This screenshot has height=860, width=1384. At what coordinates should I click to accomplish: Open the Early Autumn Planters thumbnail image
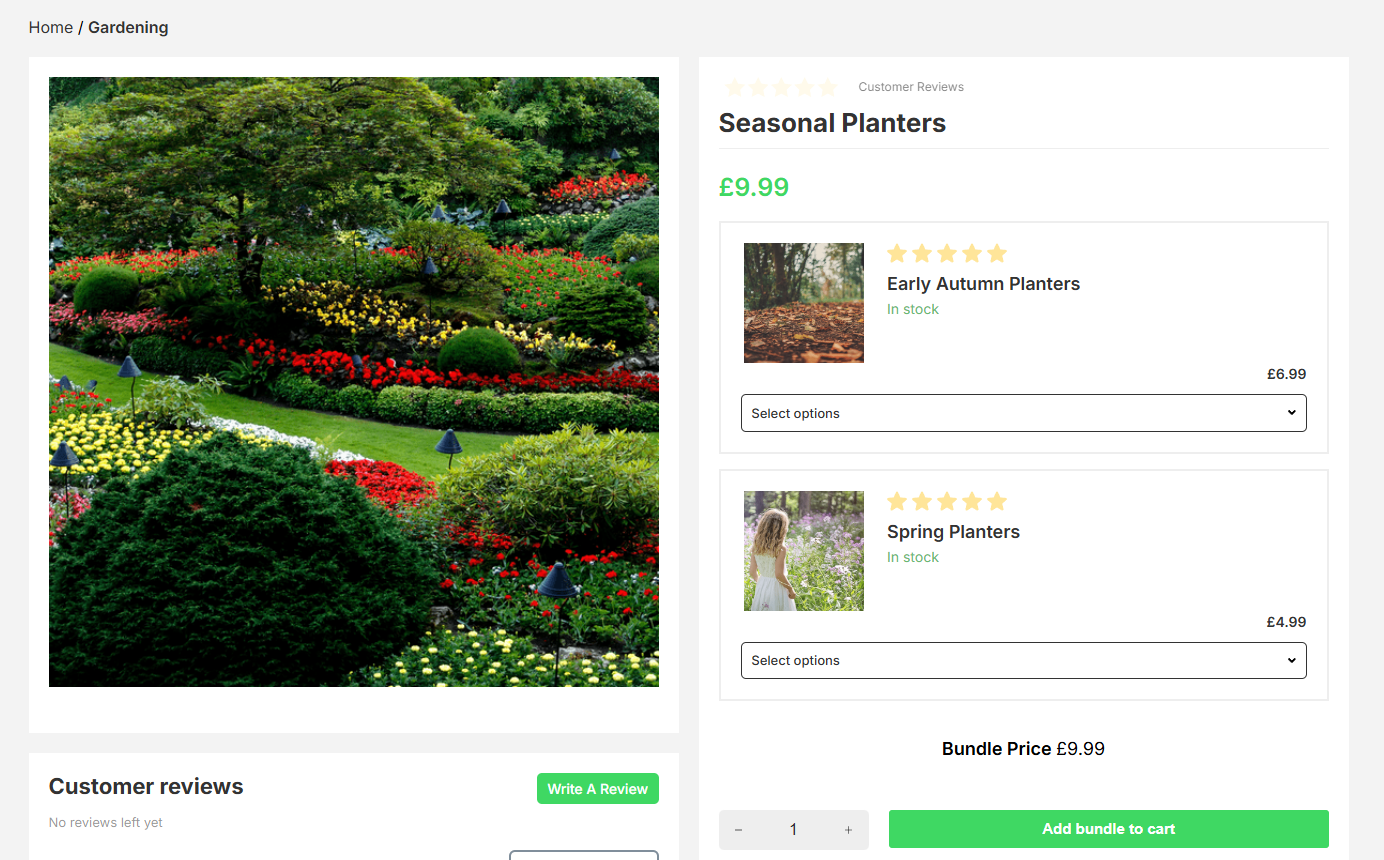pyautogui.click(x=804, y=303)
